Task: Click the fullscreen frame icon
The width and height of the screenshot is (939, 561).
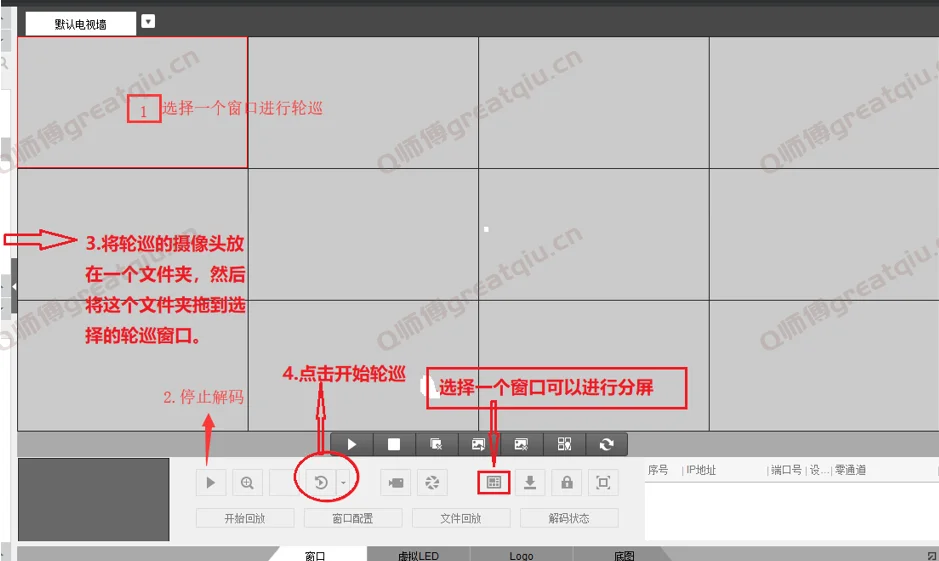Action: click(603, 483)
